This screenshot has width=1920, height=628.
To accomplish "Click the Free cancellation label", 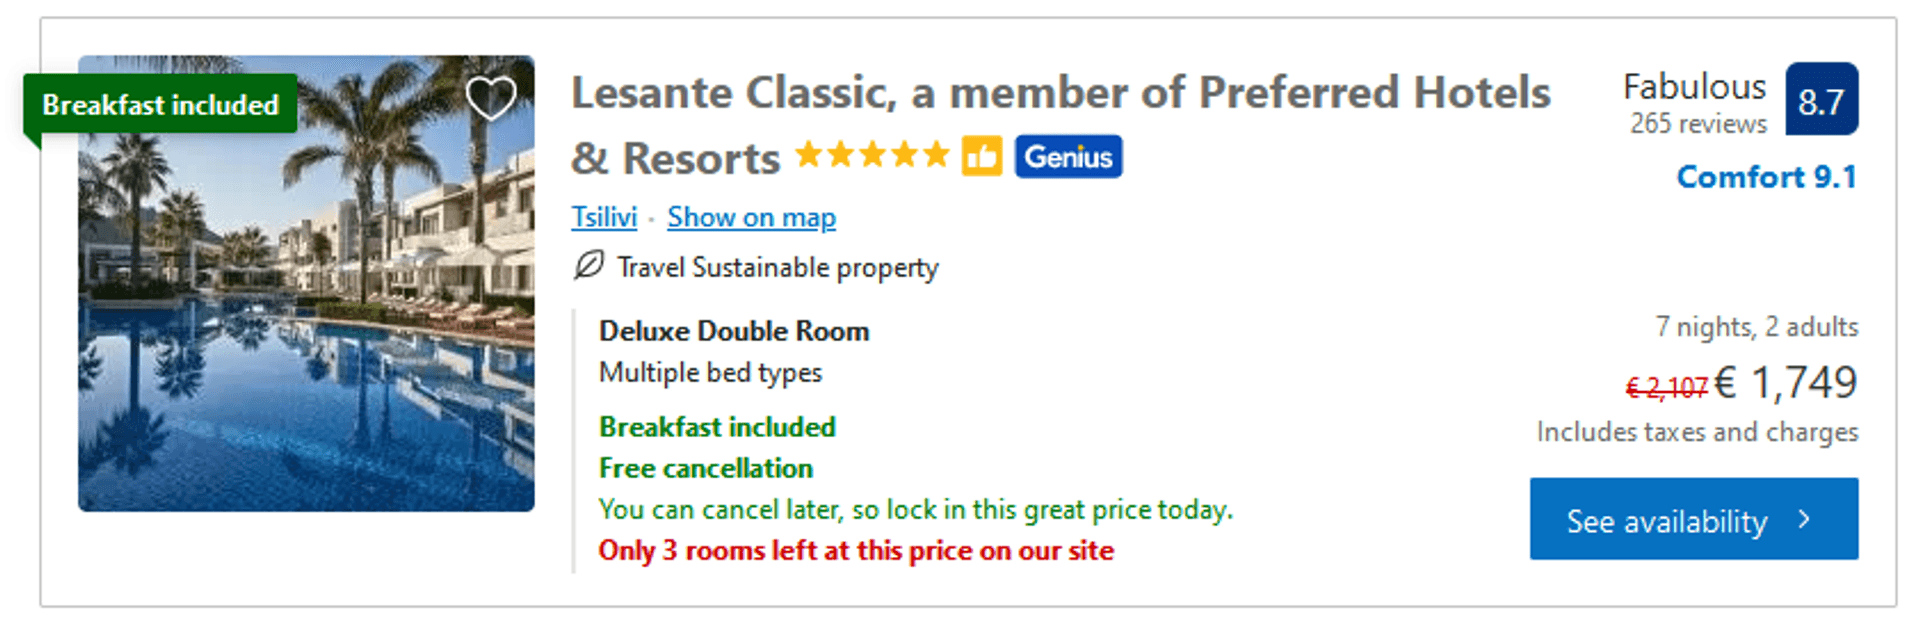I will click(x=706, y=468).
